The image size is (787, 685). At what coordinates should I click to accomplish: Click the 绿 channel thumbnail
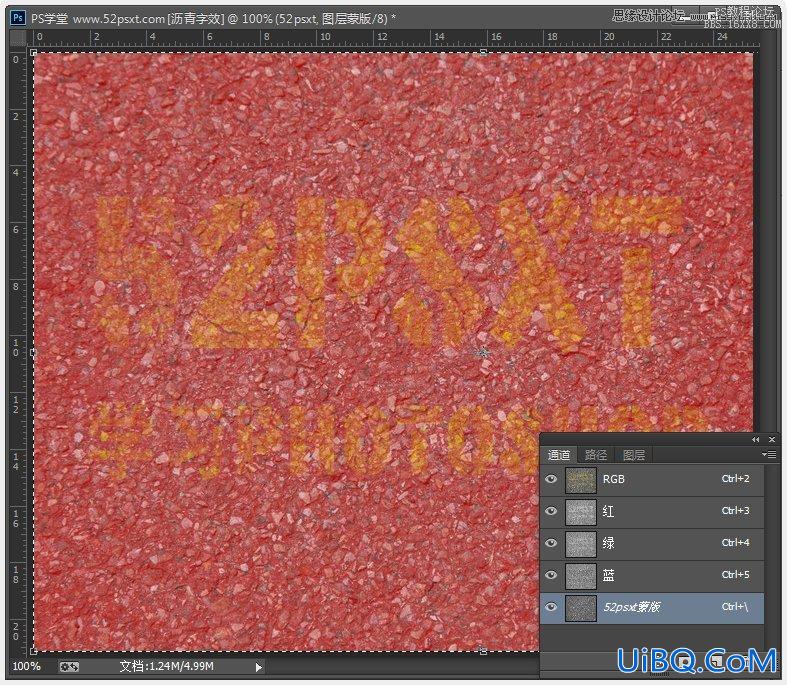[581, 544]
